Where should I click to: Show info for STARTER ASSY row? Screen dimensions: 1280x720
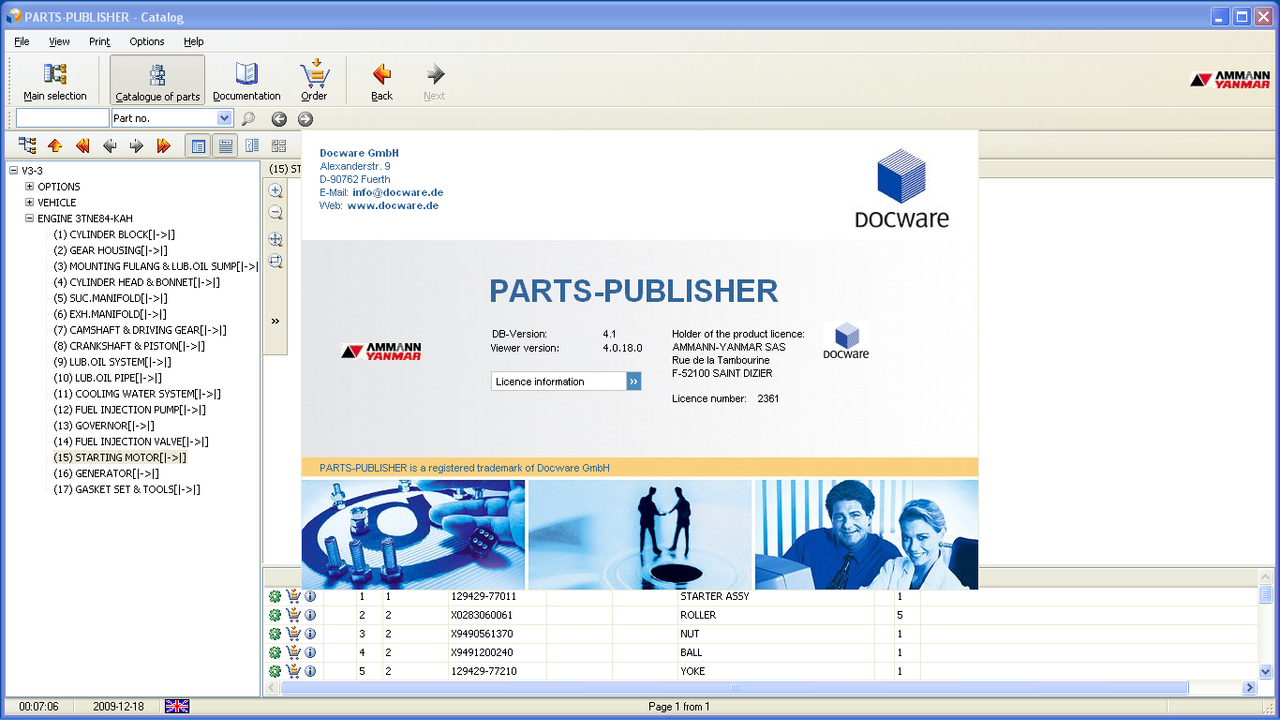click(310, 597)
